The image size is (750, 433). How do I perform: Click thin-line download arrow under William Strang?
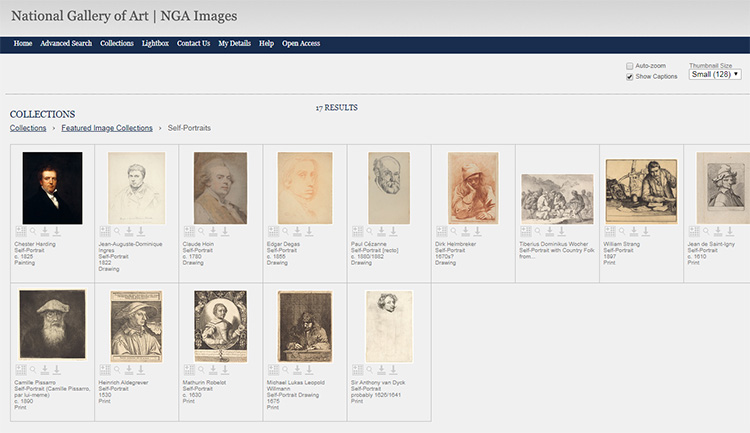646,232
